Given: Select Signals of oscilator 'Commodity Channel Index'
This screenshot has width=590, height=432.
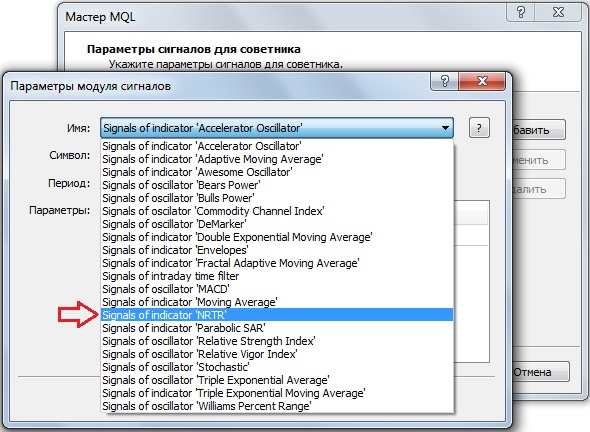Looking at the screenshot, I should tap(277, 211).
